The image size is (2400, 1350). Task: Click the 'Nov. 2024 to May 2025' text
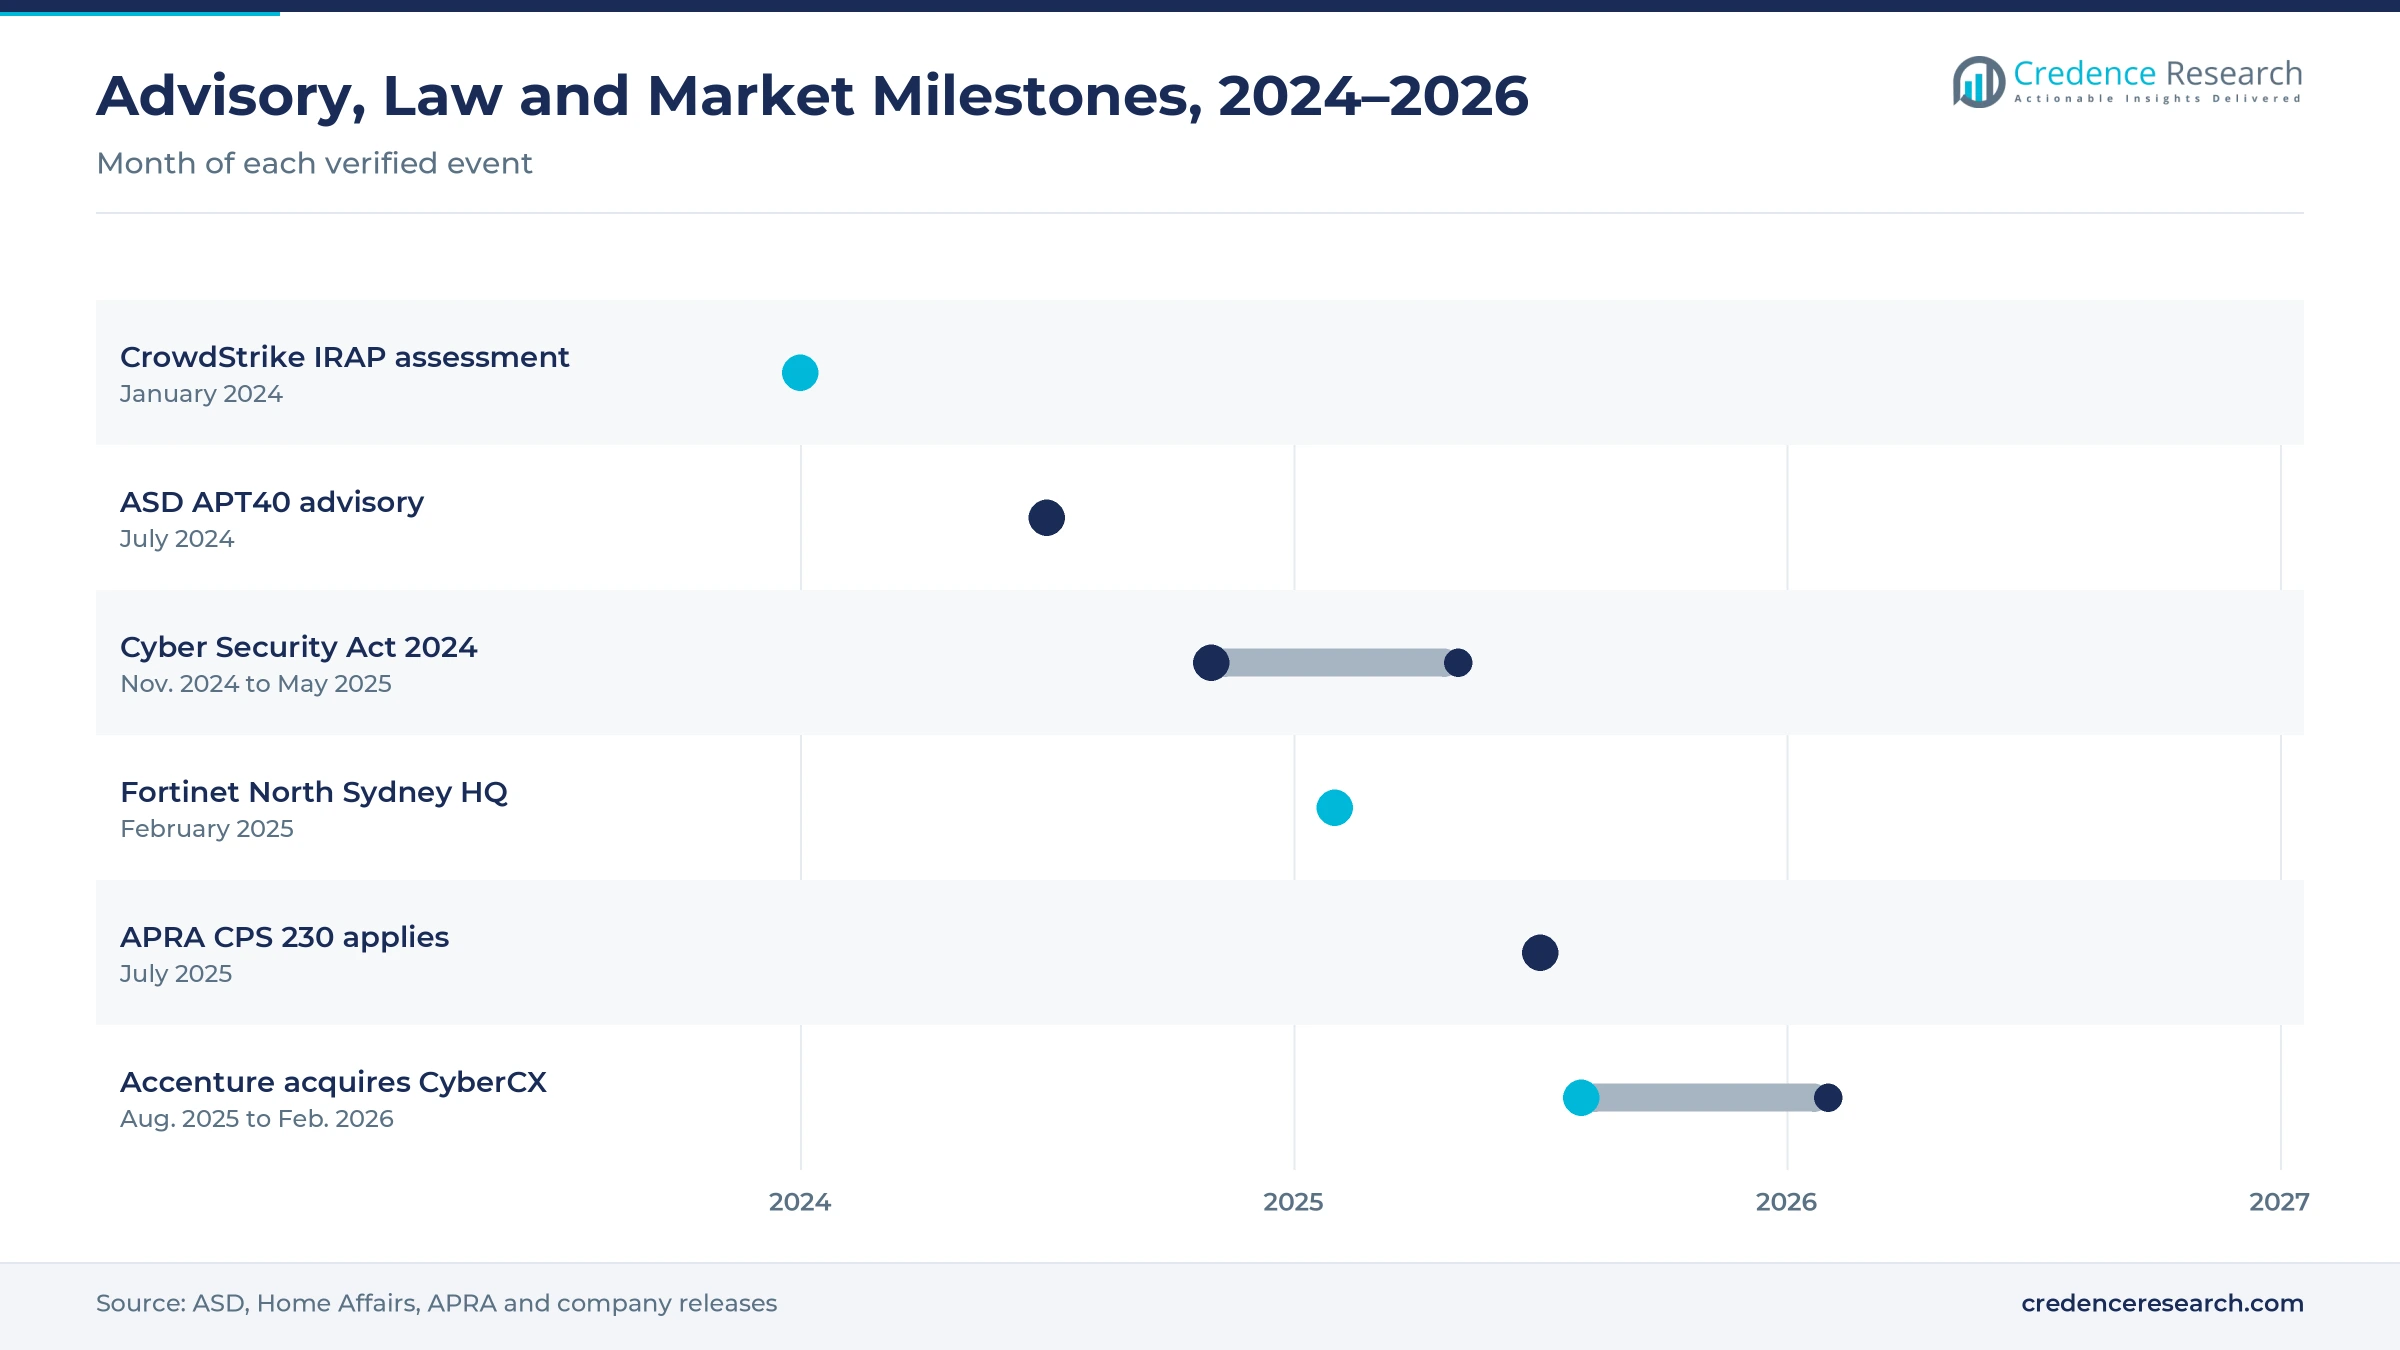[256, 684]
